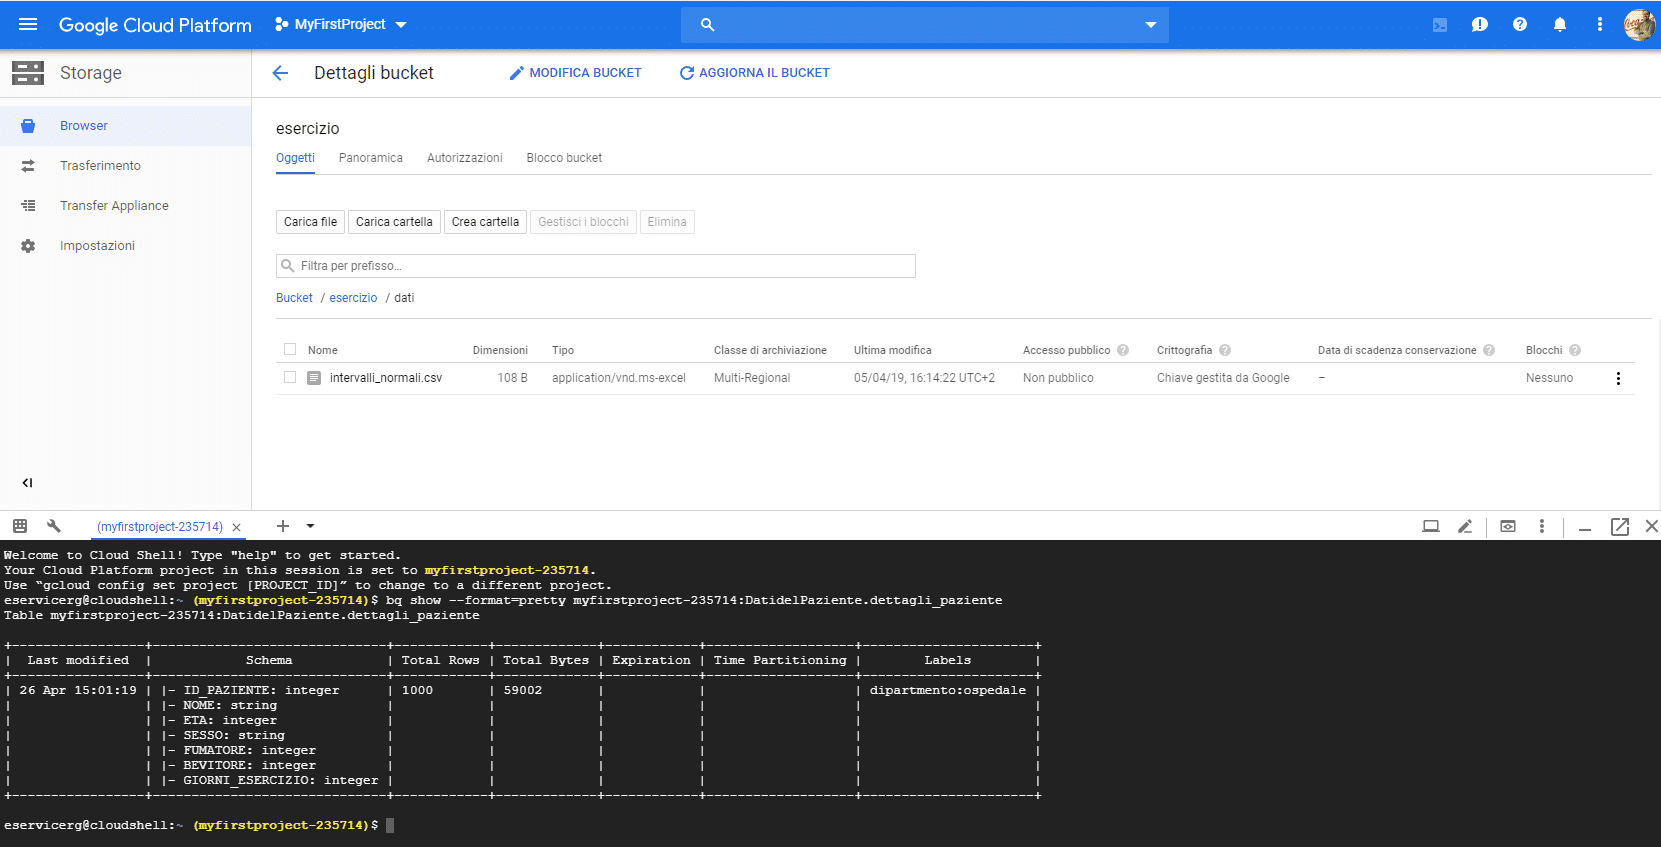
Task: Click MODIFICA BUCKET button
Action: 575,73
